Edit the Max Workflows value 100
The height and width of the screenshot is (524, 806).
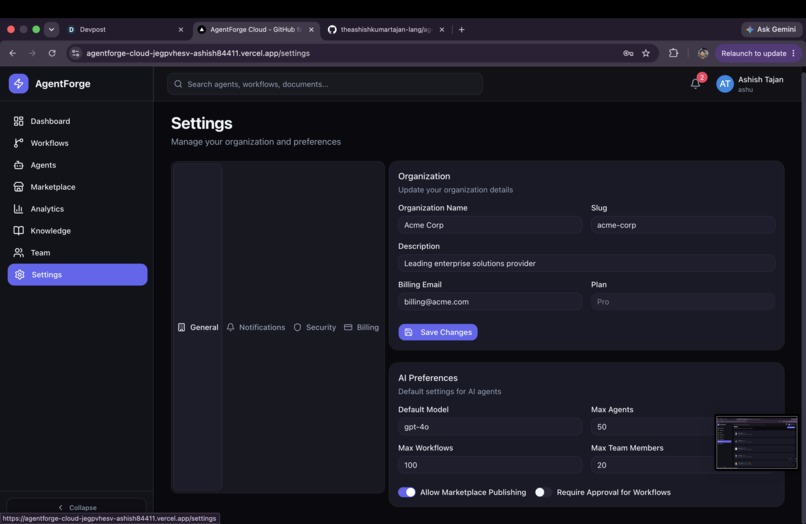[x=490, y=465]
